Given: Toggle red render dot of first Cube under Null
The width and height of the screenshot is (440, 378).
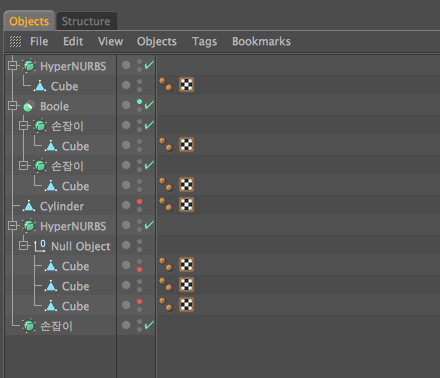Looking at the screenshot, I should coord(139,270).
